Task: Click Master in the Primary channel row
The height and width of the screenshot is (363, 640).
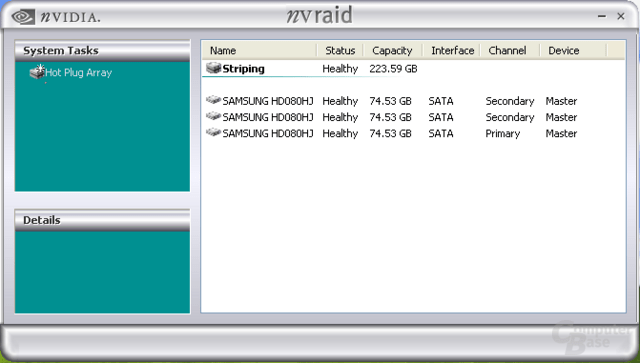Action: [561, 134]
